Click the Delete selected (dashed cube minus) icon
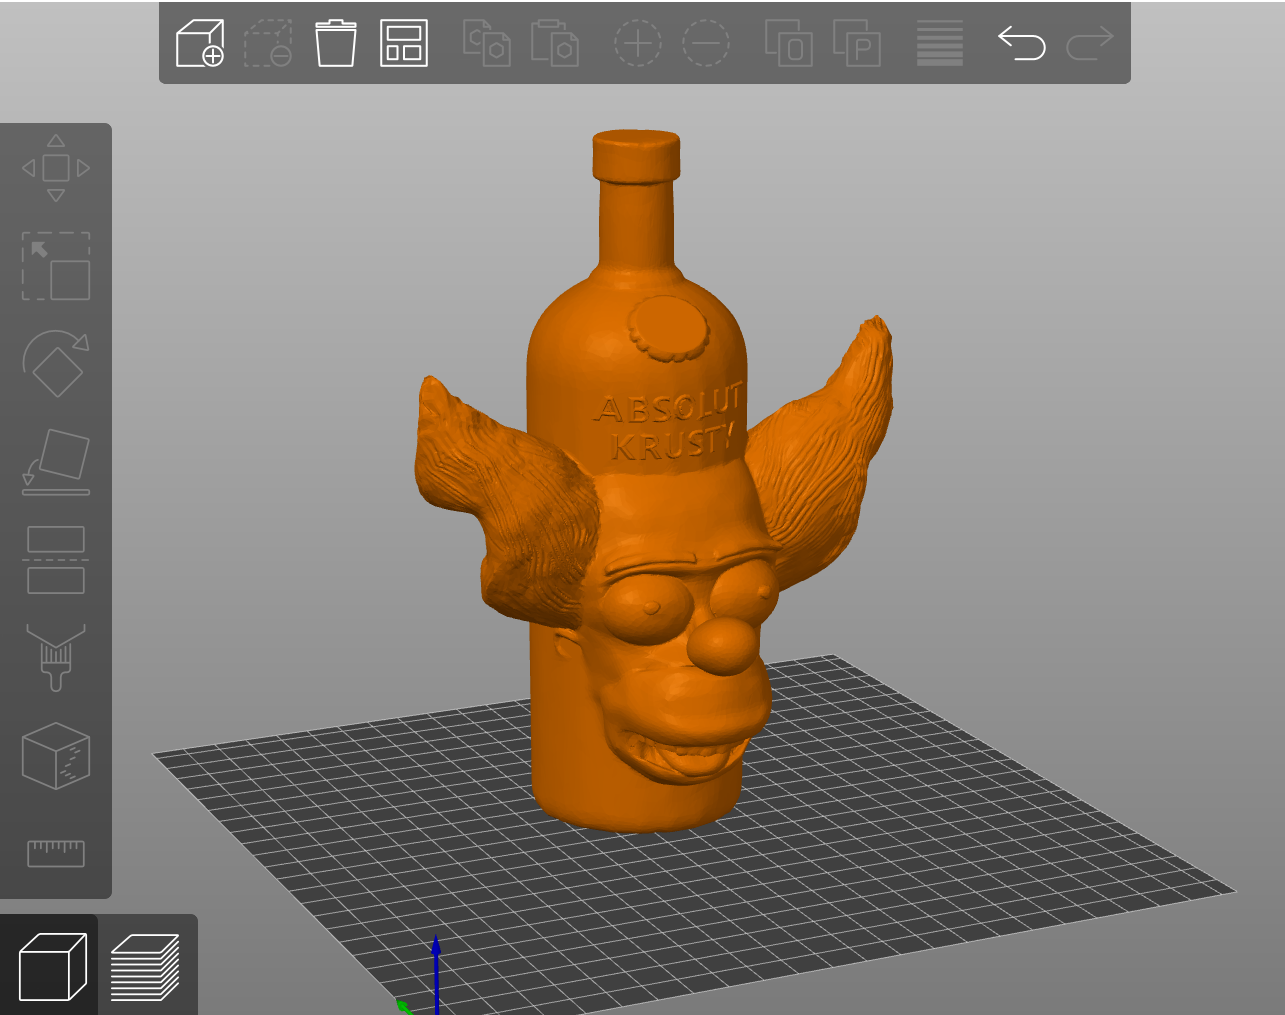The width and height of the screenshot is (1285, 1015). point(268,43)
